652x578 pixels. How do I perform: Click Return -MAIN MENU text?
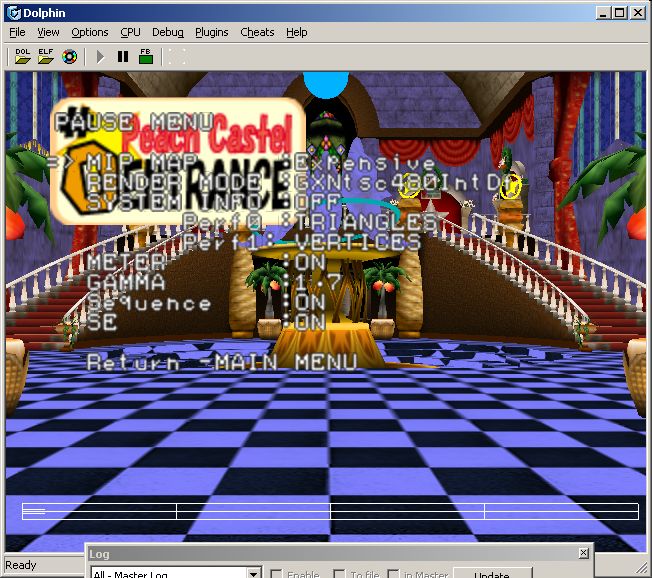click(222, 363)
